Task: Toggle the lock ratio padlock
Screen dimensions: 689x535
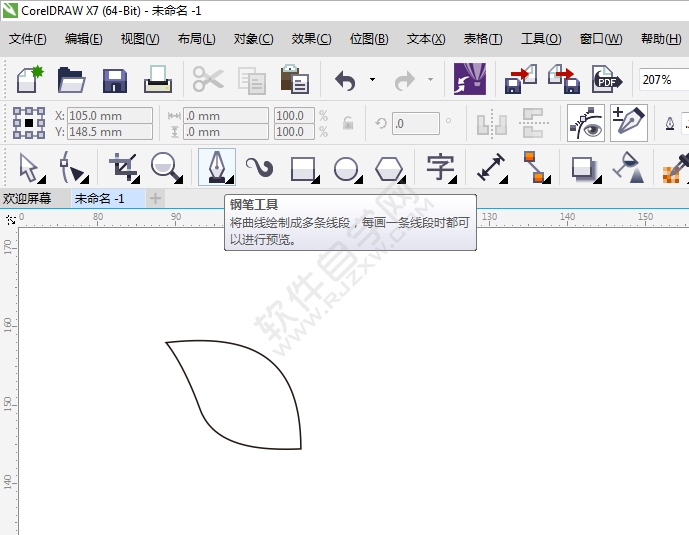Action: pyautogui.click(x=348, y=123)
